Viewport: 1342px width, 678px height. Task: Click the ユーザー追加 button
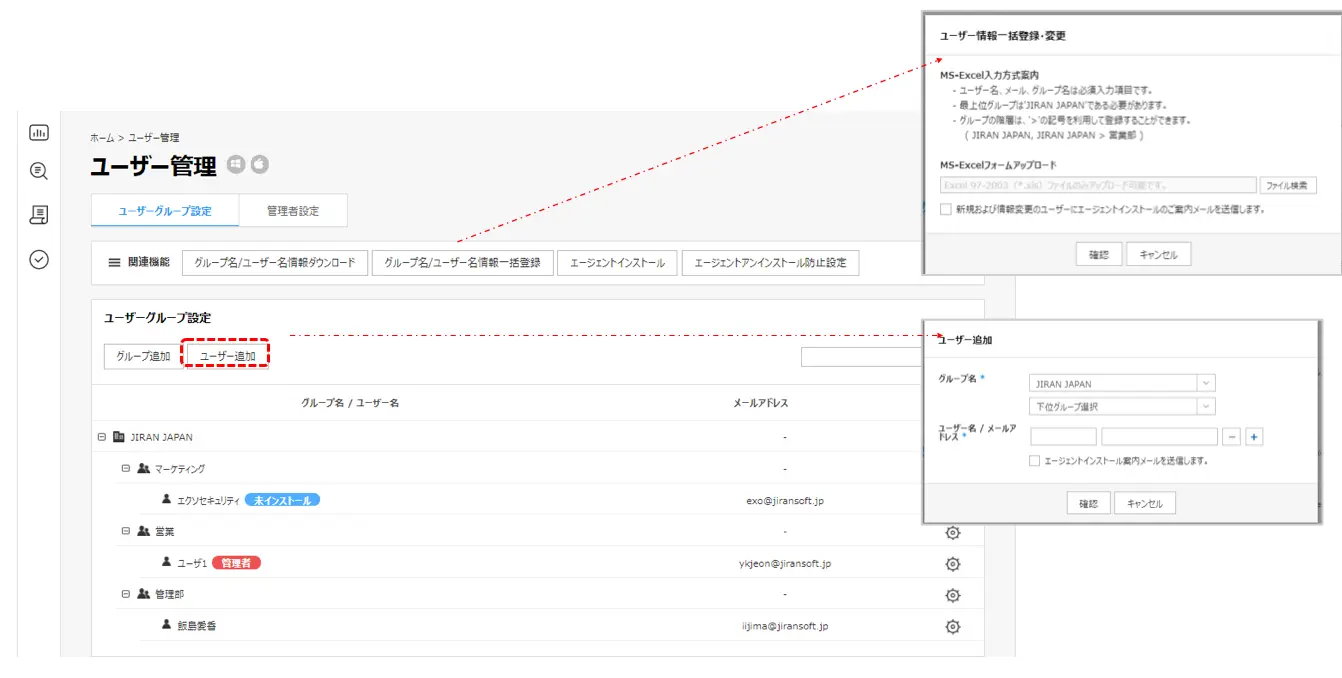[x=227, y=357]
